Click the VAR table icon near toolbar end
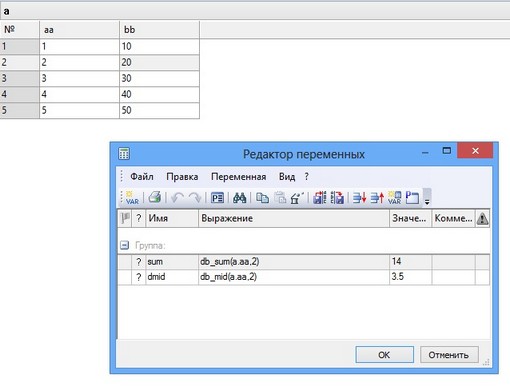510x387 pixels. [395, 198]
